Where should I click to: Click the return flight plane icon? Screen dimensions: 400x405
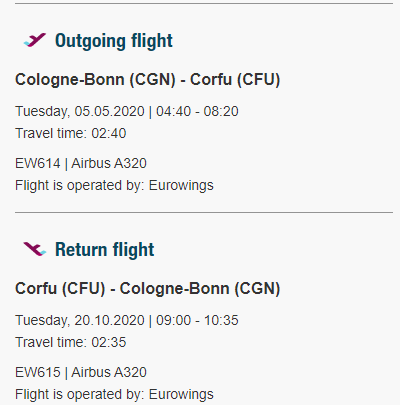[x=35, y=249]
